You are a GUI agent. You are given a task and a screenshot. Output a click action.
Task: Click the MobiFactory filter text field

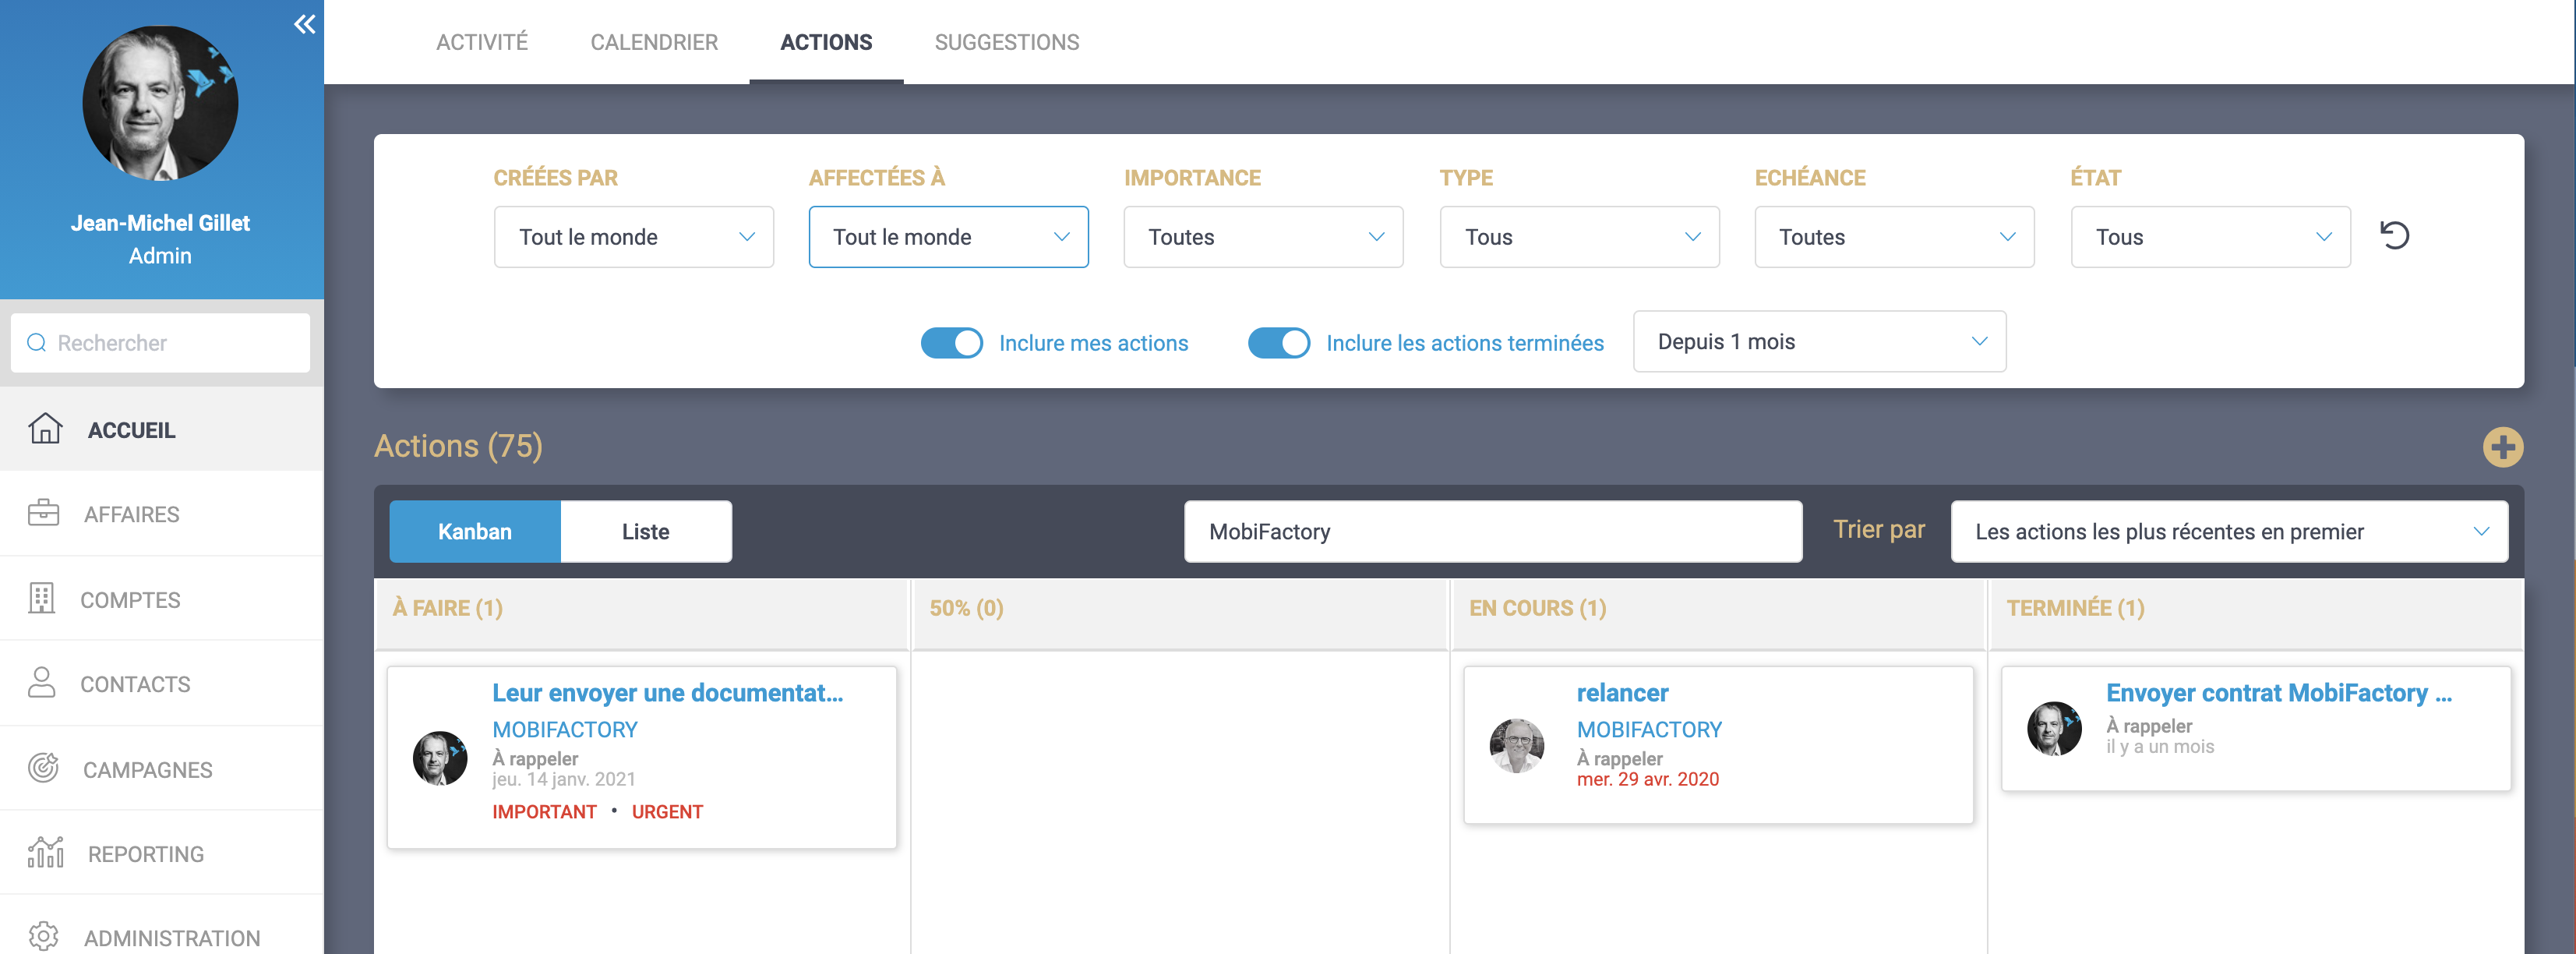point(1492,532)
